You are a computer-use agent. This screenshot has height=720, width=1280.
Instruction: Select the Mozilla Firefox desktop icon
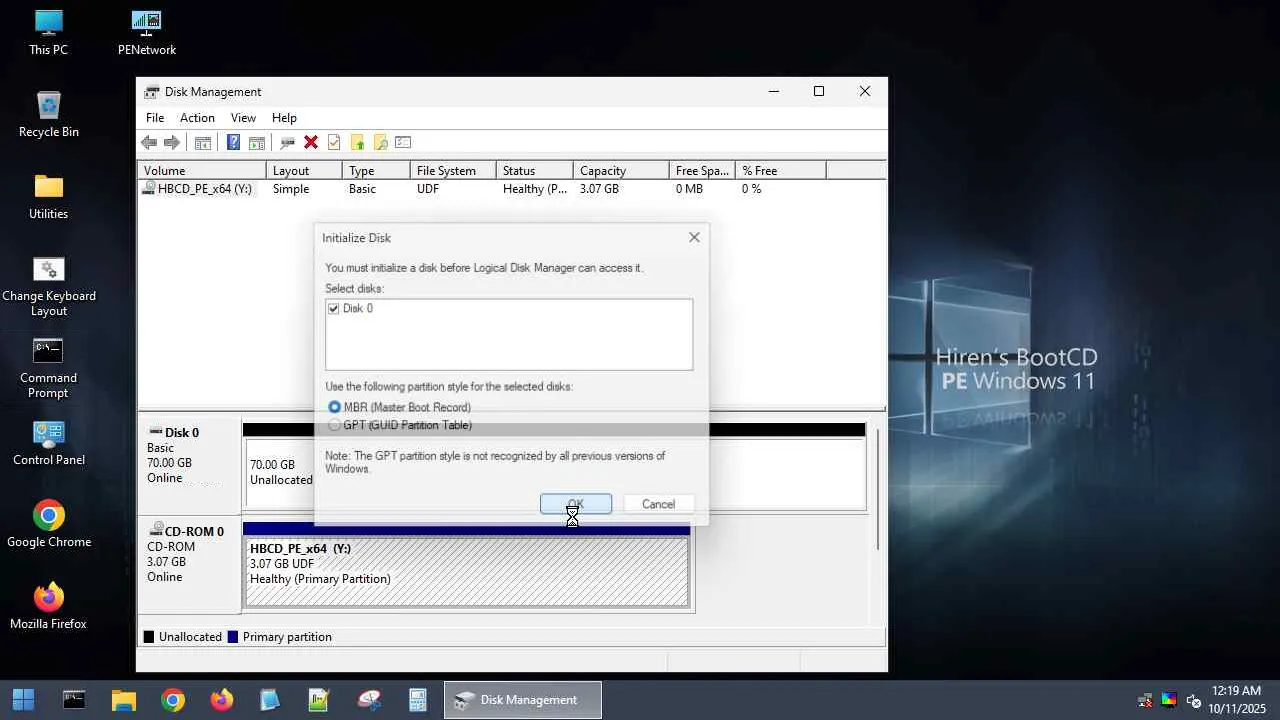[48, 607]
